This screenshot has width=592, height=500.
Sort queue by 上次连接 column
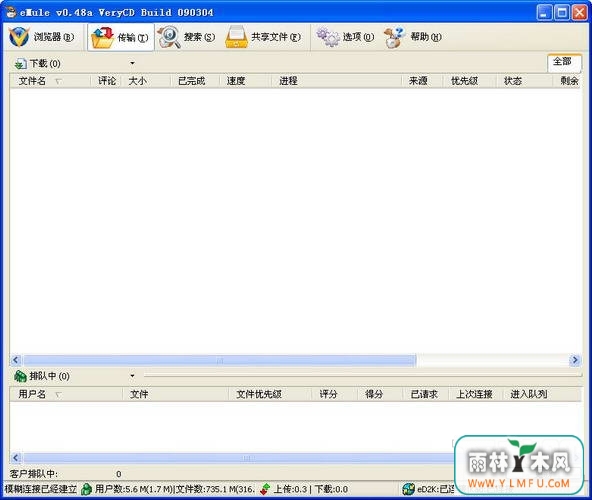pos(476,394)
